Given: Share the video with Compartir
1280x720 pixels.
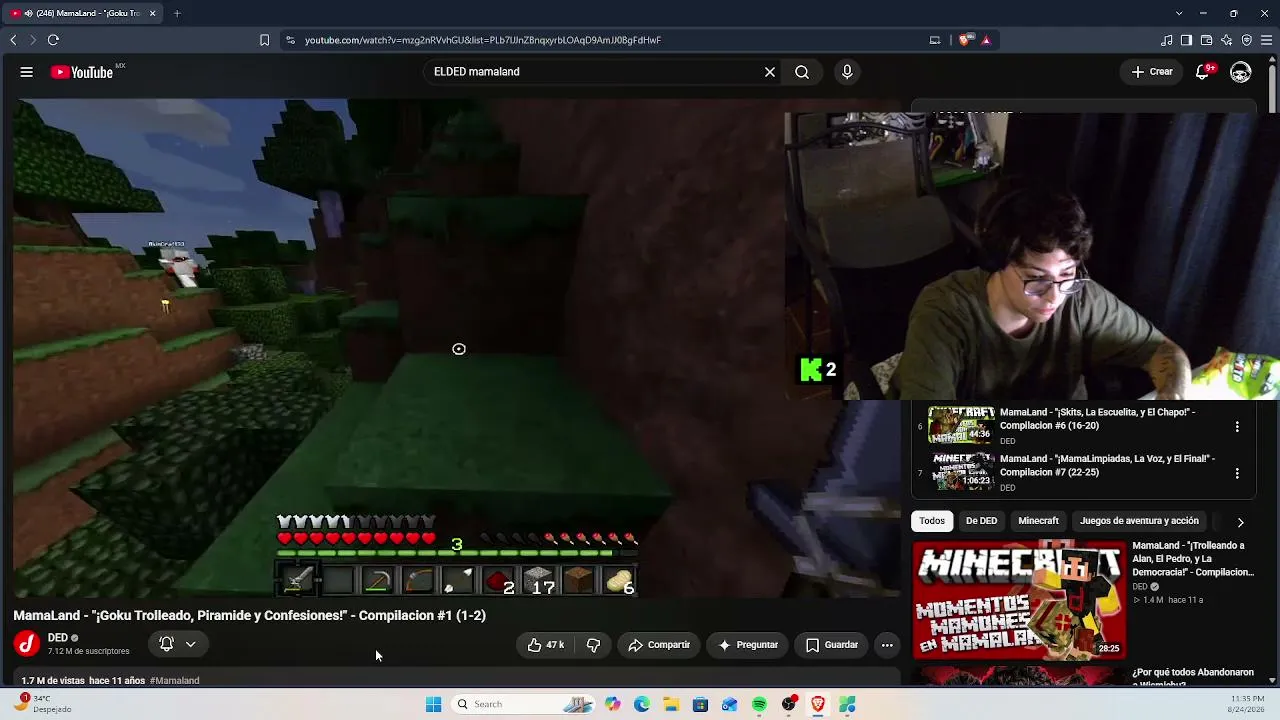Looking at the screenshot, I should click(x=659, y=645).
